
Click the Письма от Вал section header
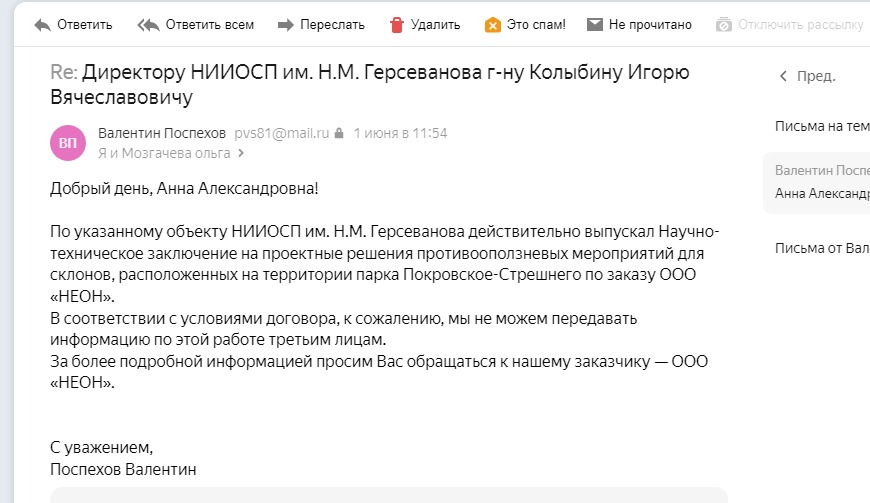(822, 248)
